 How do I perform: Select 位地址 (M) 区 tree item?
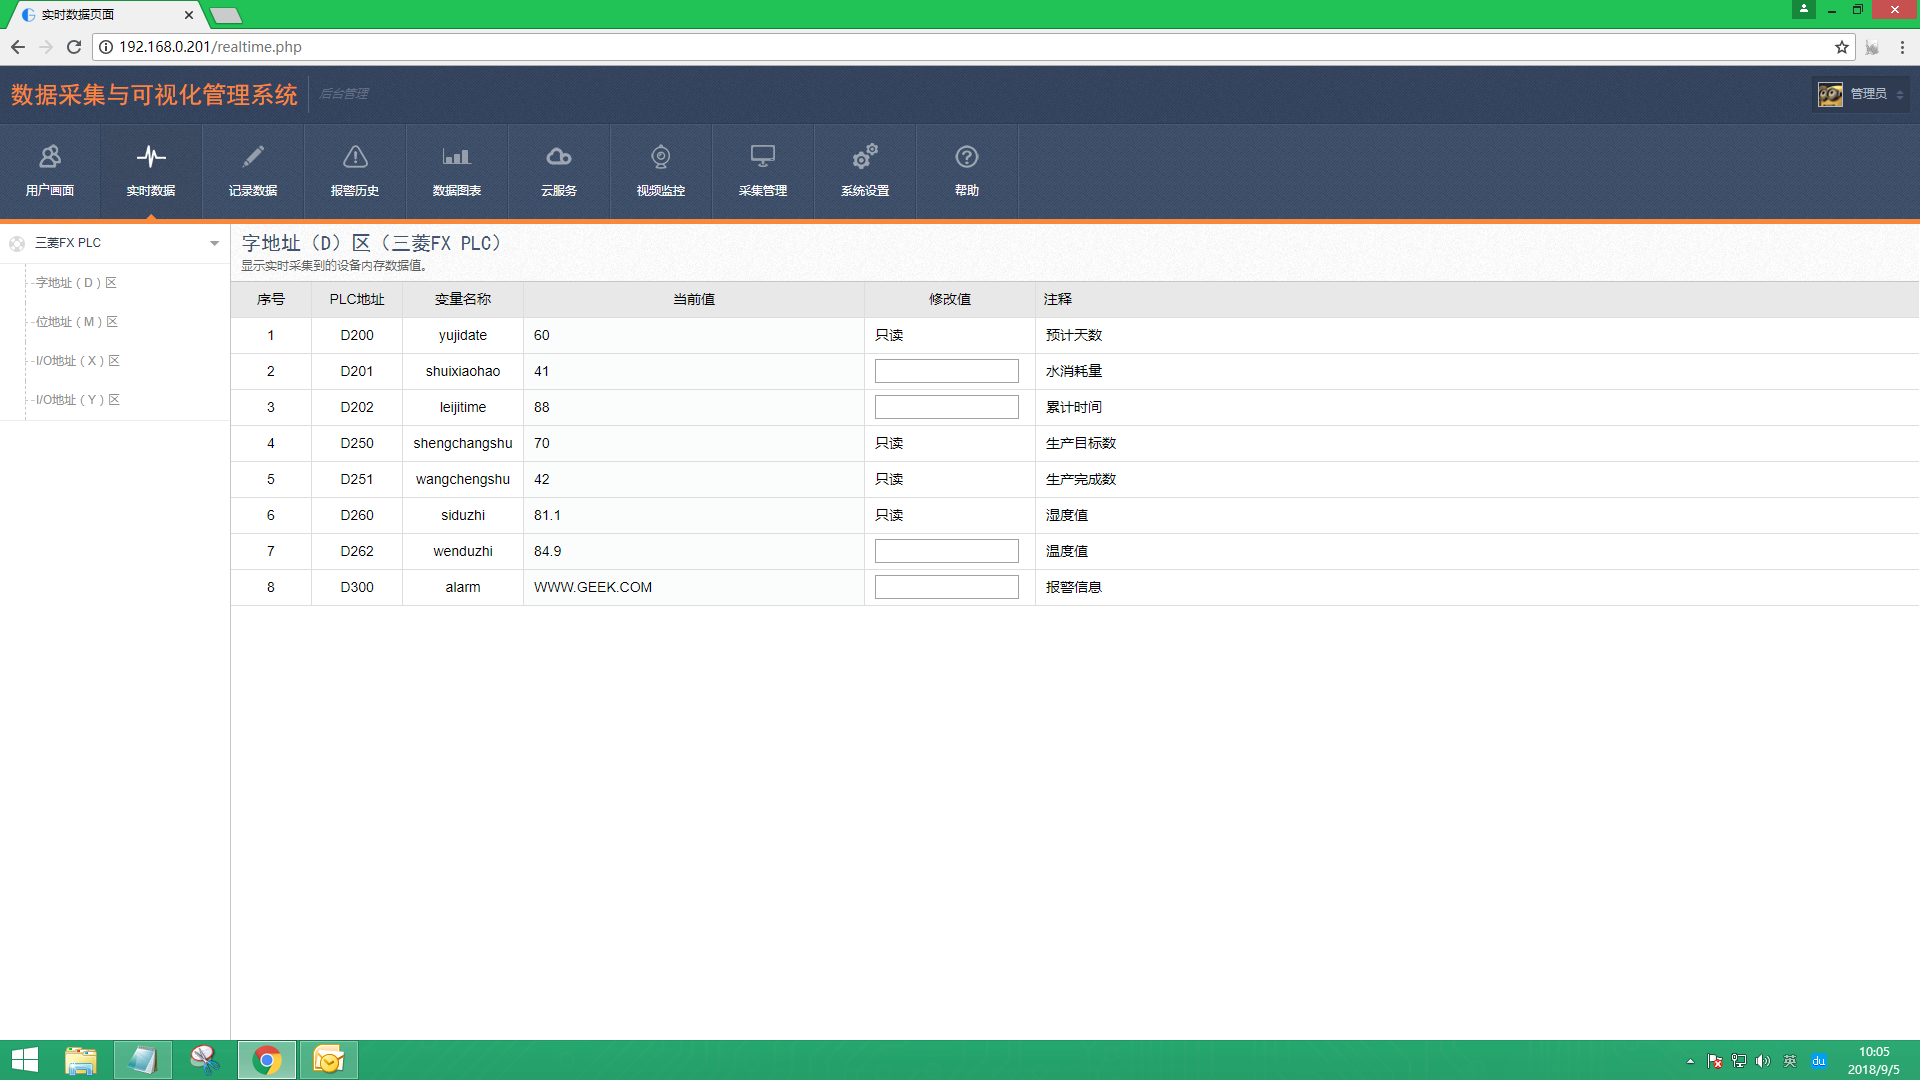click(76, 322)
